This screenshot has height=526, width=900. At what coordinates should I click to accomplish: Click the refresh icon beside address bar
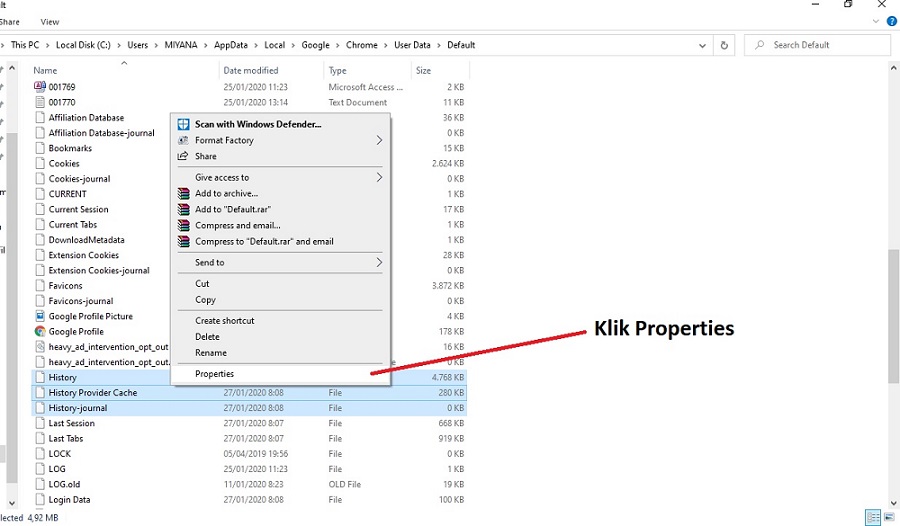[x=724, y=45]
